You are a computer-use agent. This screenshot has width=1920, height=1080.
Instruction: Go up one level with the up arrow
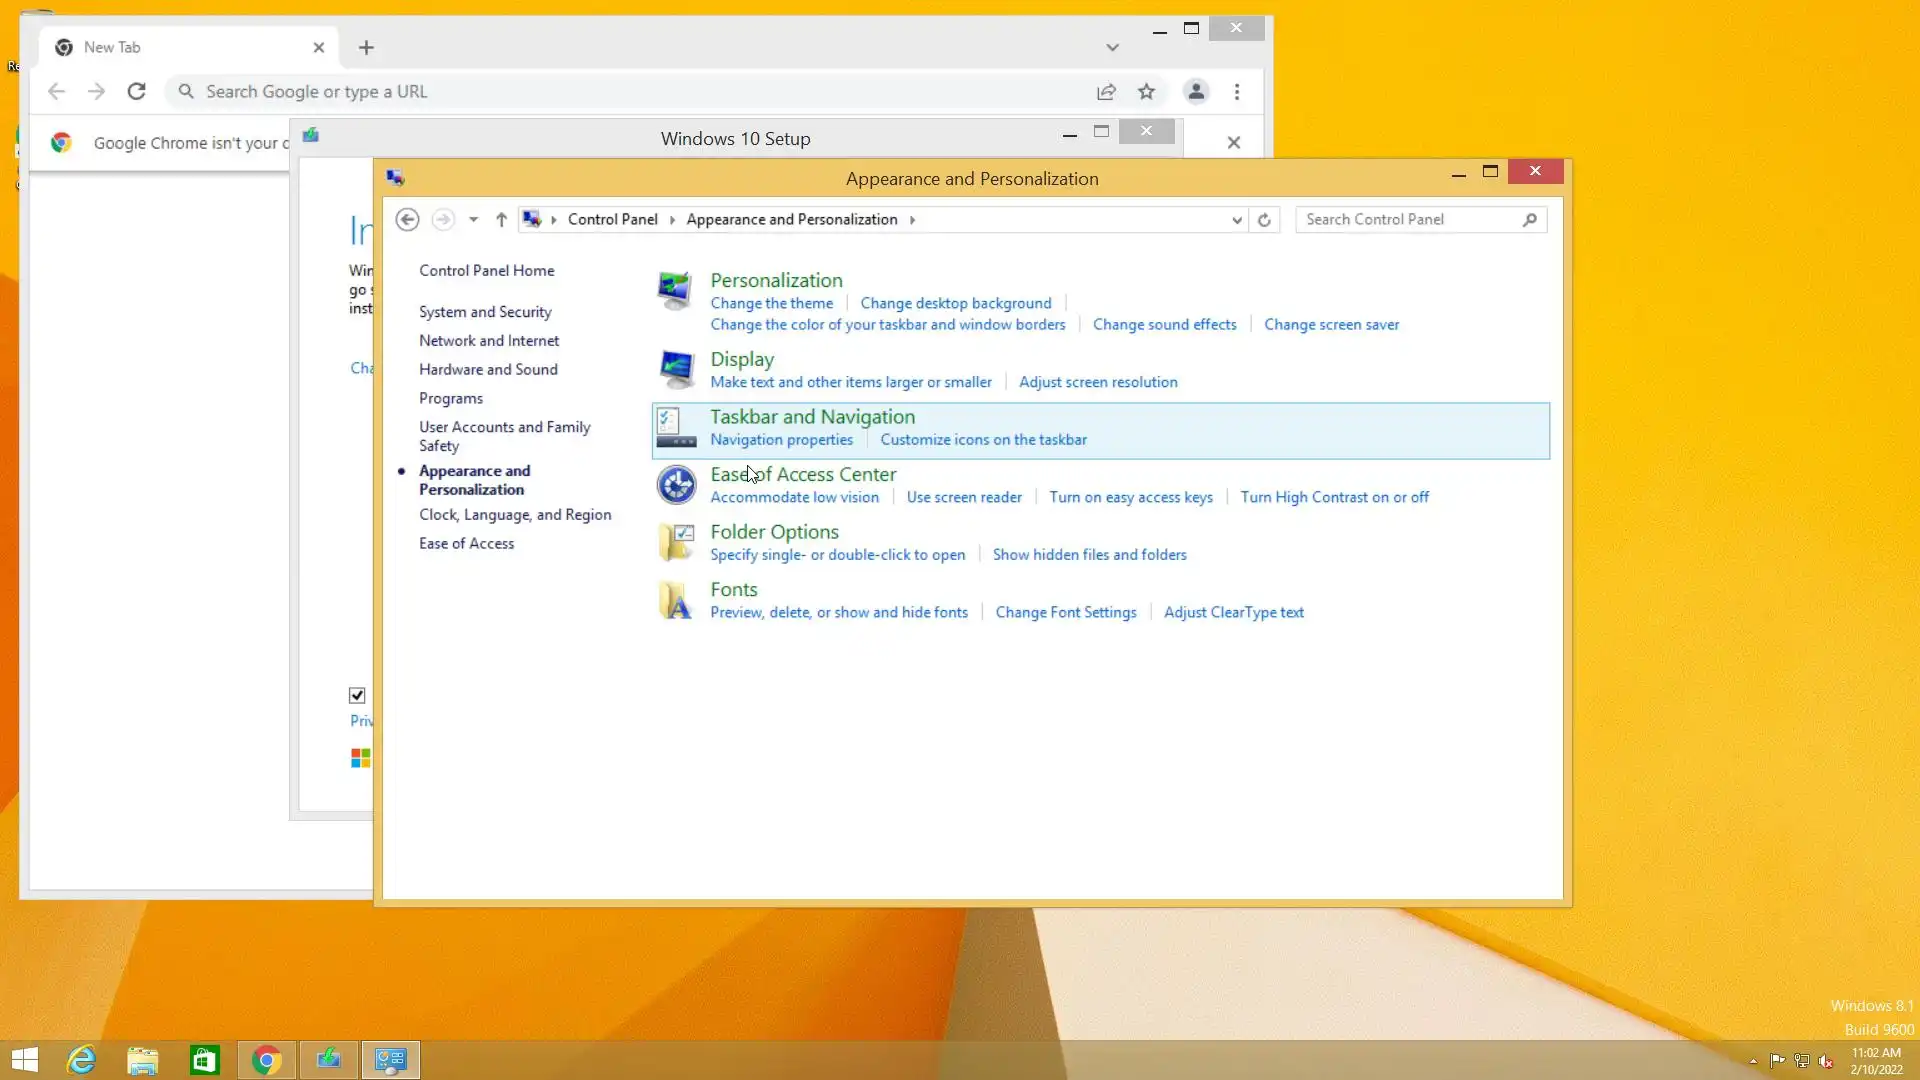(x=501, y=220)
